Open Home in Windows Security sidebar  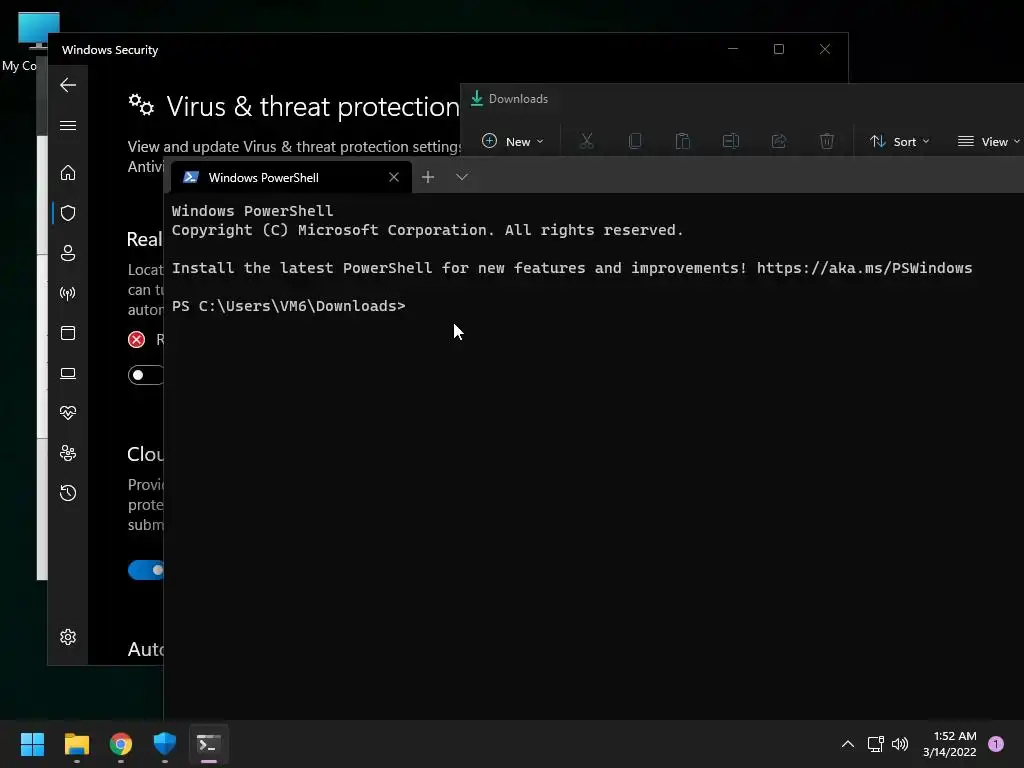[x=68, y=173]
